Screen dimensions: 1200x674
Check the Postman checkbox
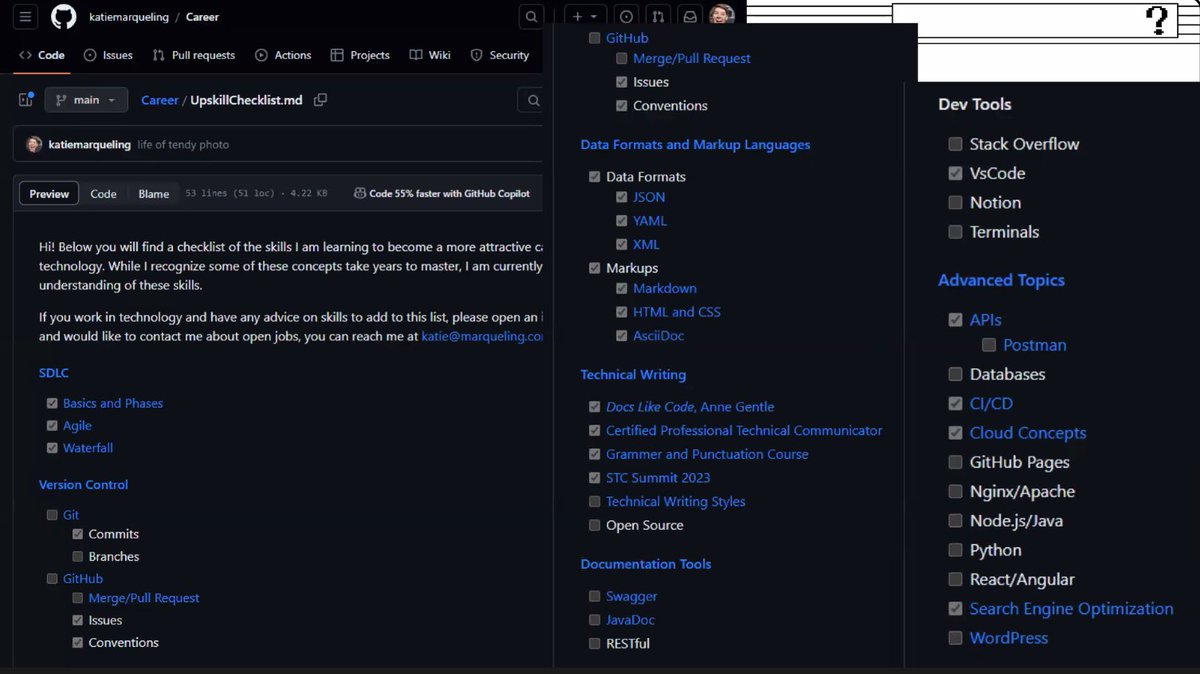[x=989, y=345]
